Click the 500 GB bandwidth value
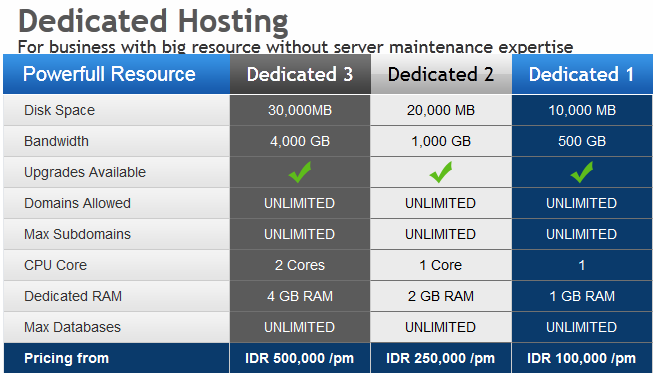The width and height of the screenshot is (653, 373). [x=582, y=141]
